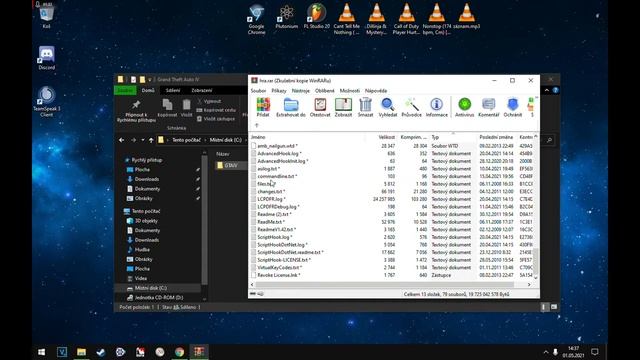Viewport: 640px width, 360px height.
Task: Select LCPDFR.log in WinRAR list
Action: click(271, 199)
